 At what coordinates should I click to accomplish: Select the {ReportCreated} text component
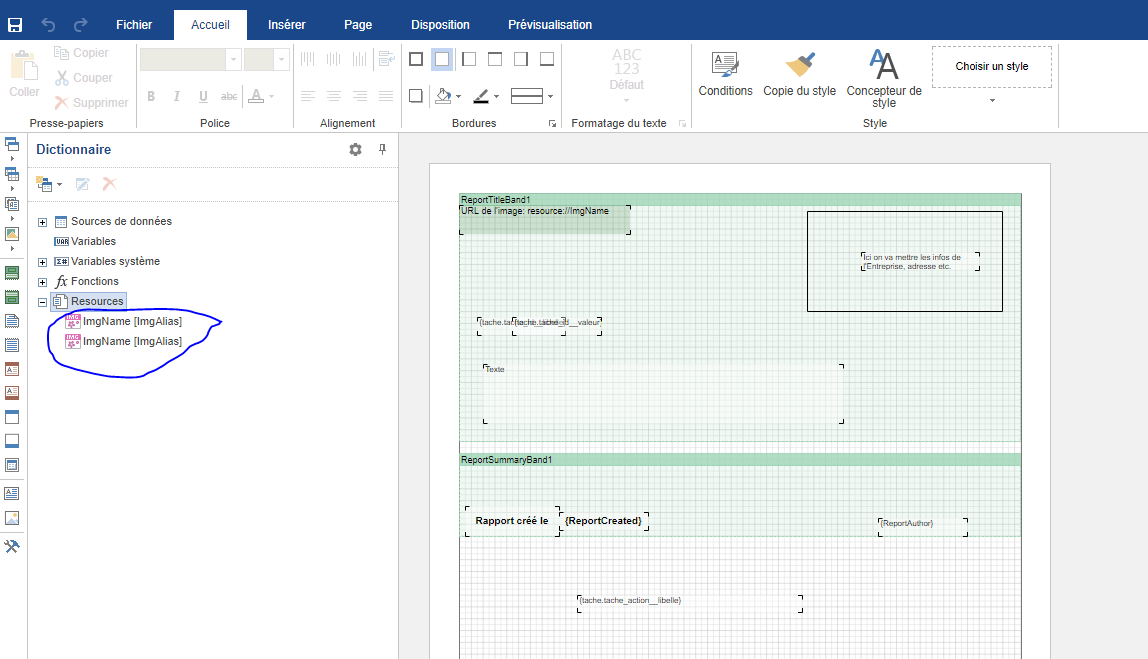point(604,521)
